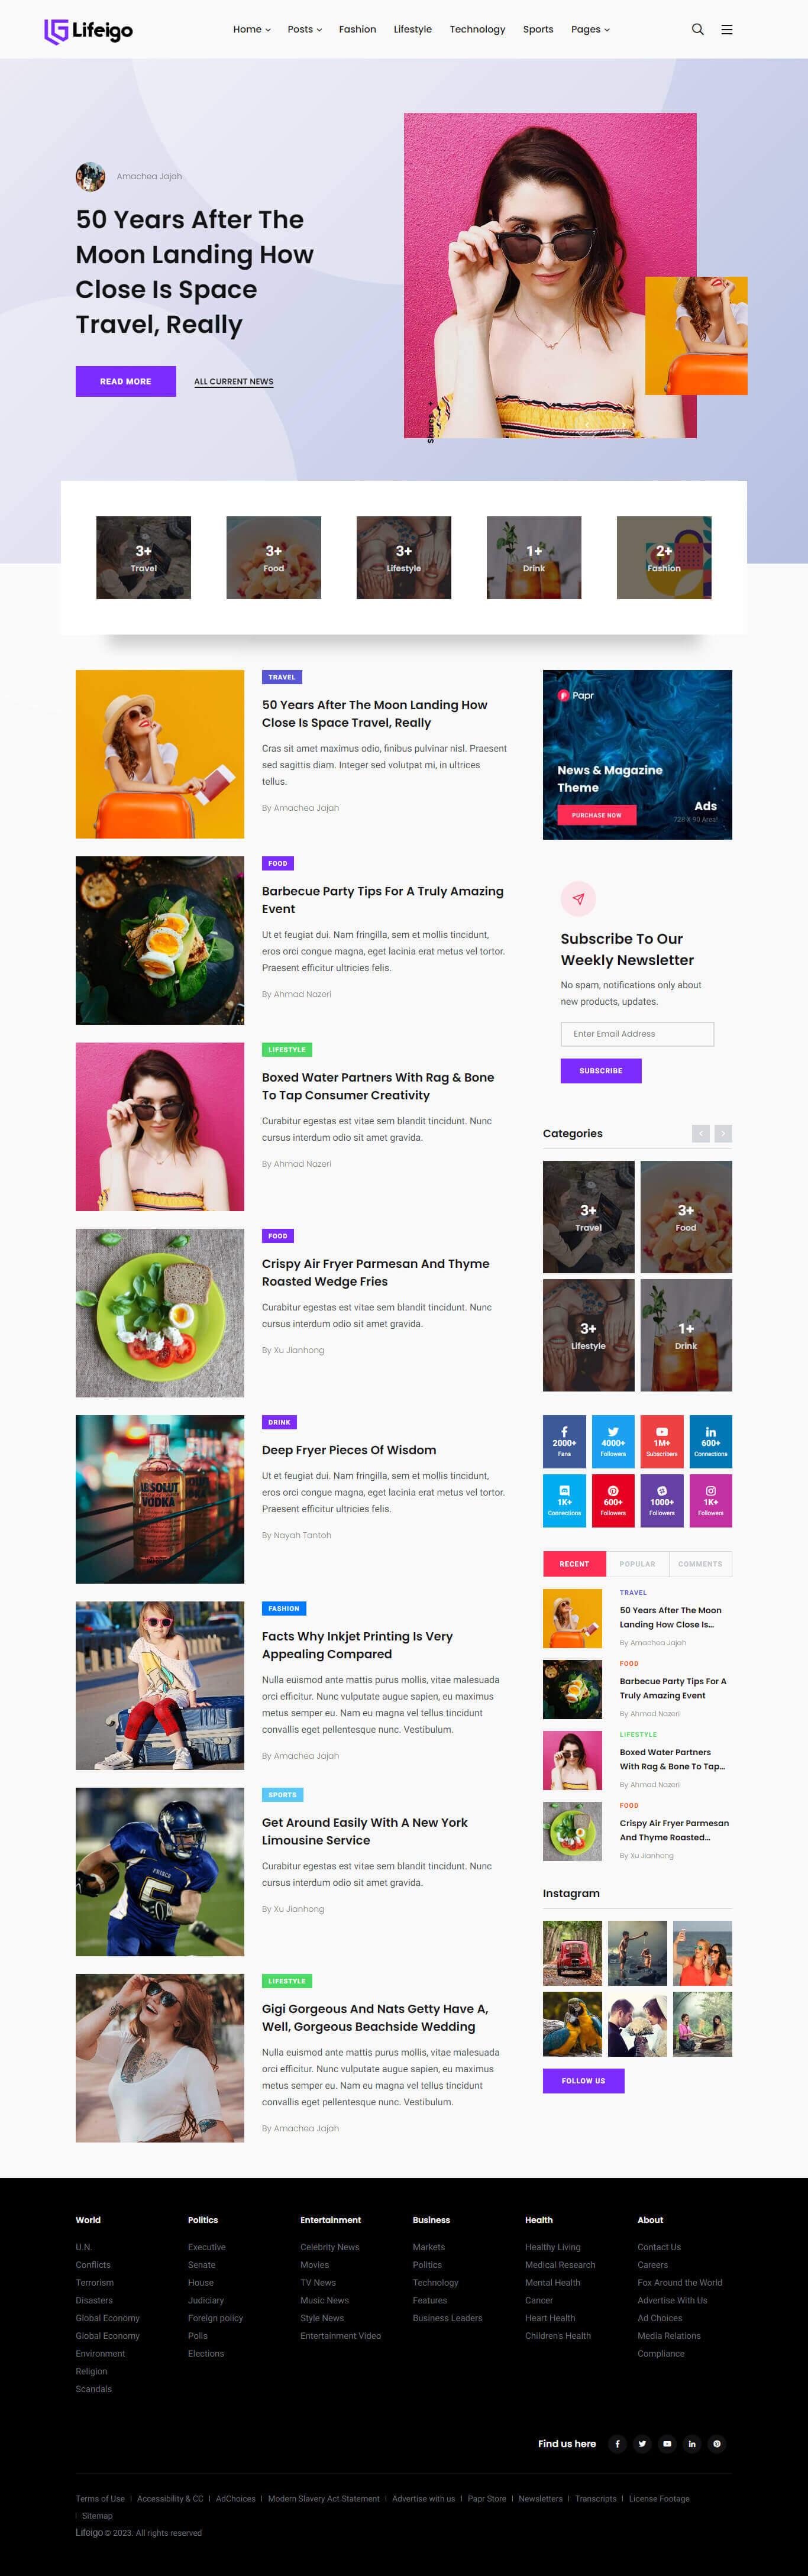The width and height of the screenshot is (808, 2576).
Task: Go to previous Categories slide arrow
Action: pyautogui.click(x=701, y=1133)
